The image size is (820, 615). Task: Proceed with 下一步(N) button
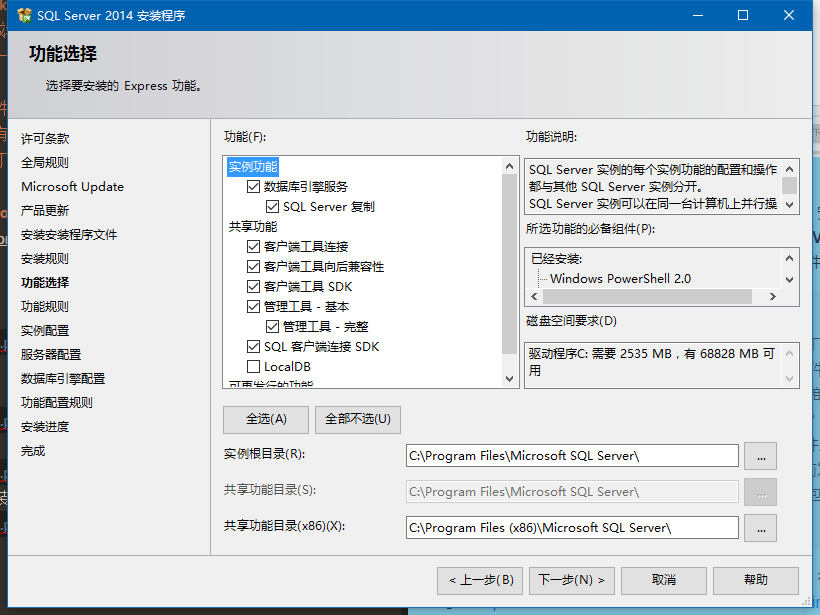click(572, 580)
